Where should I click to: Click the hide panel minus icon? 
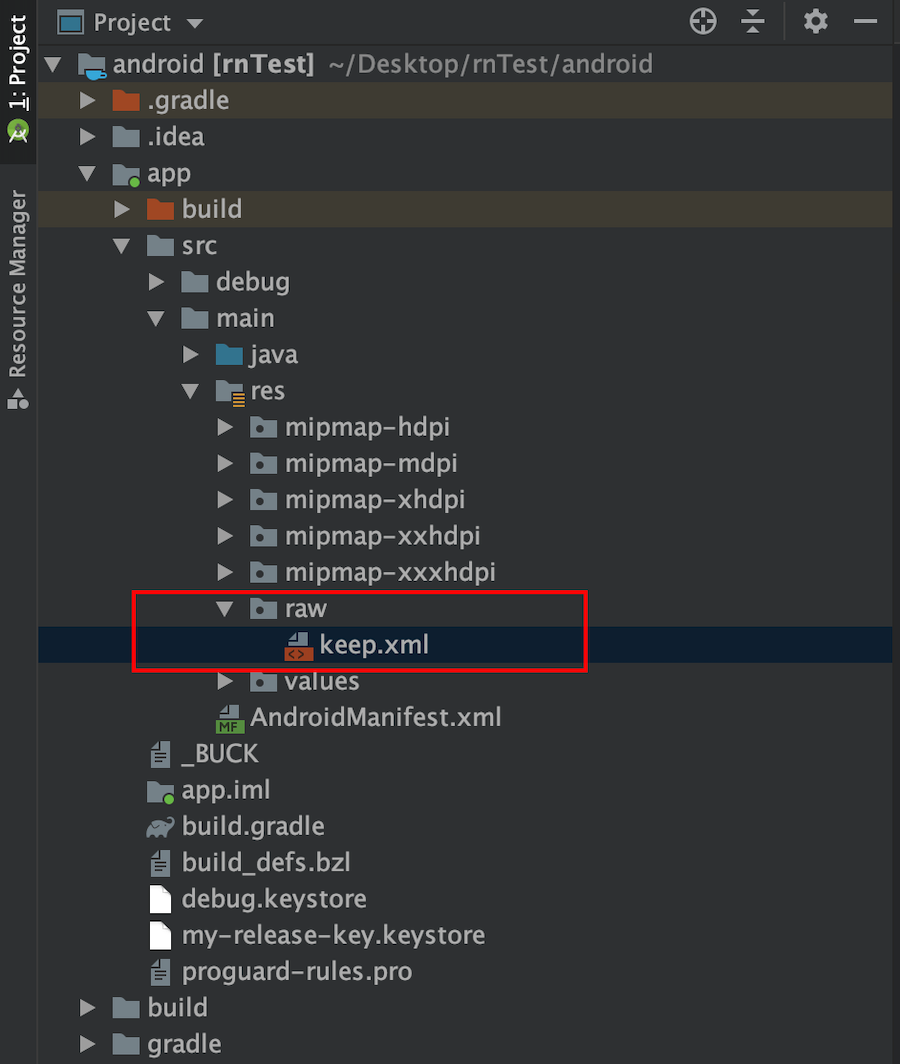(865, 21)
